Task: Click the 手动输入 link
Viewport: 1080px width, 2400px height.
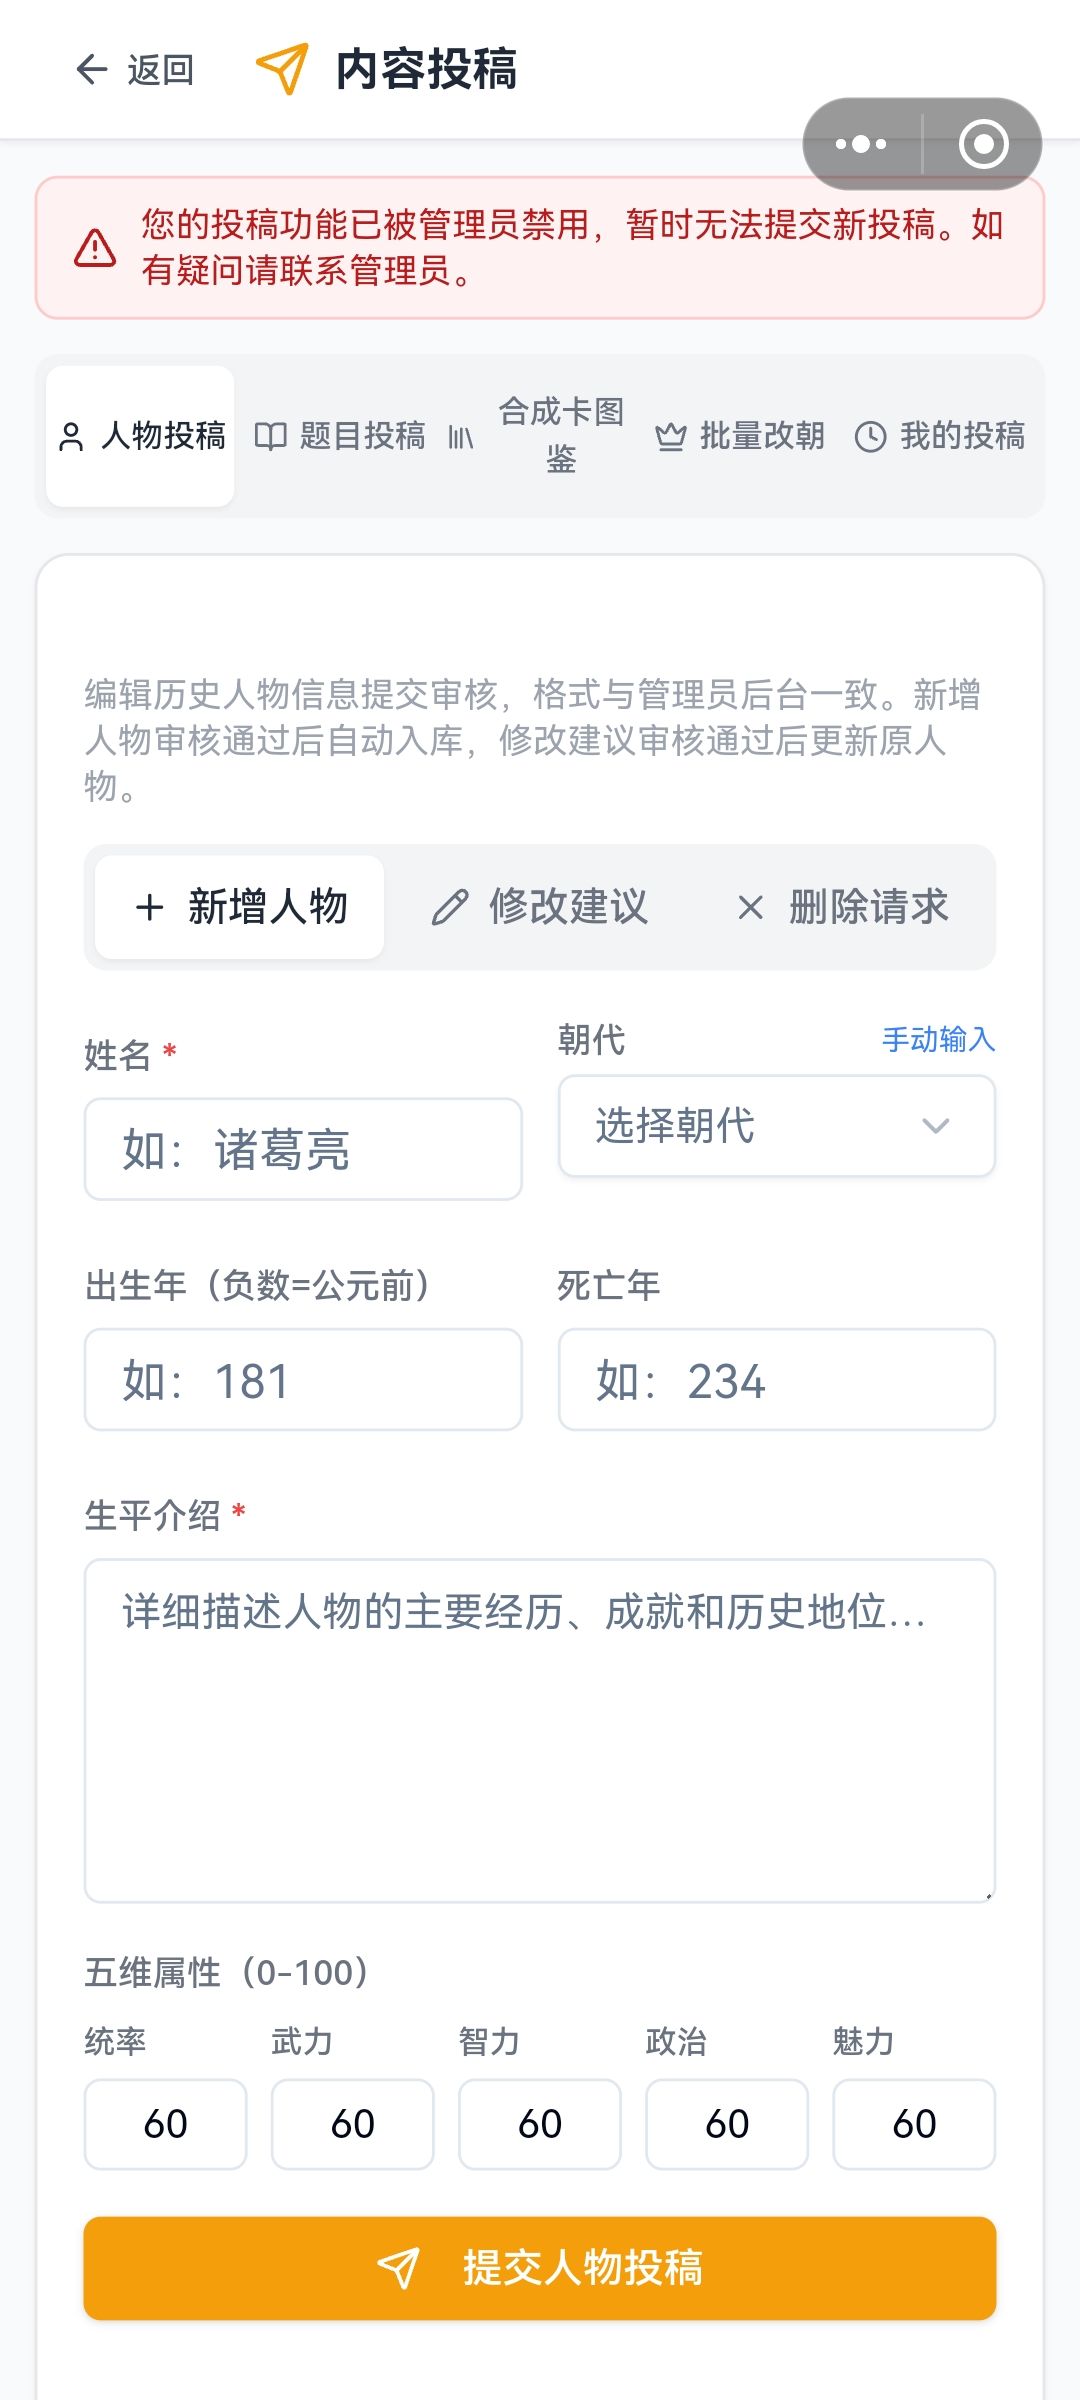Action: click(x=938, y=1040)
